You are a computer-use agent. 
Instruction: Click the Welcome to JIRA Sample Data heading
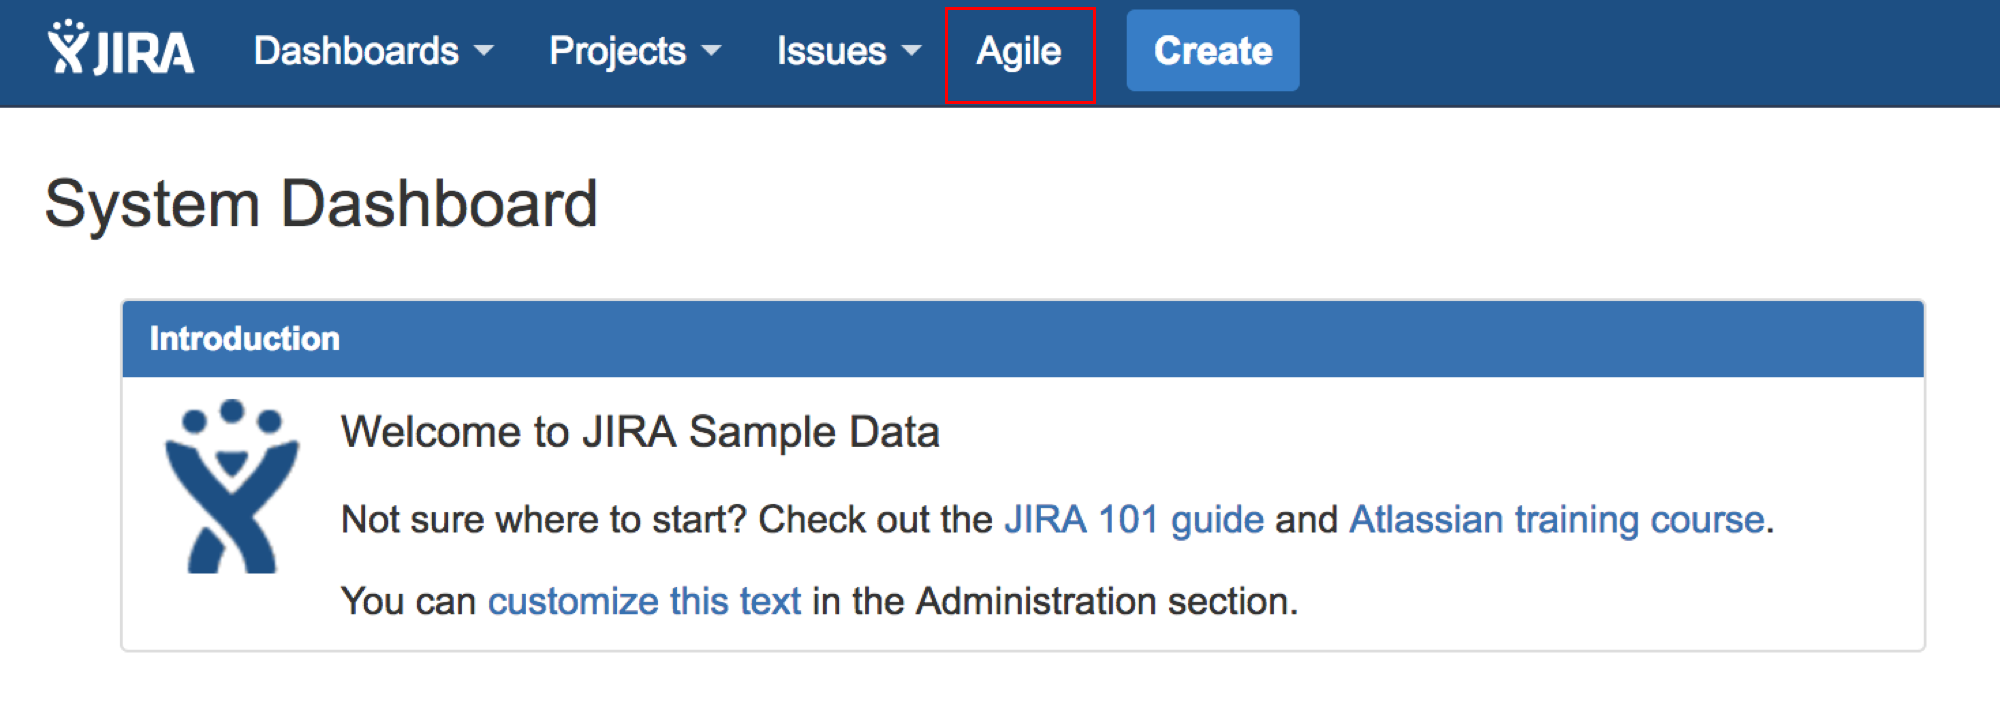click(640, 432)
